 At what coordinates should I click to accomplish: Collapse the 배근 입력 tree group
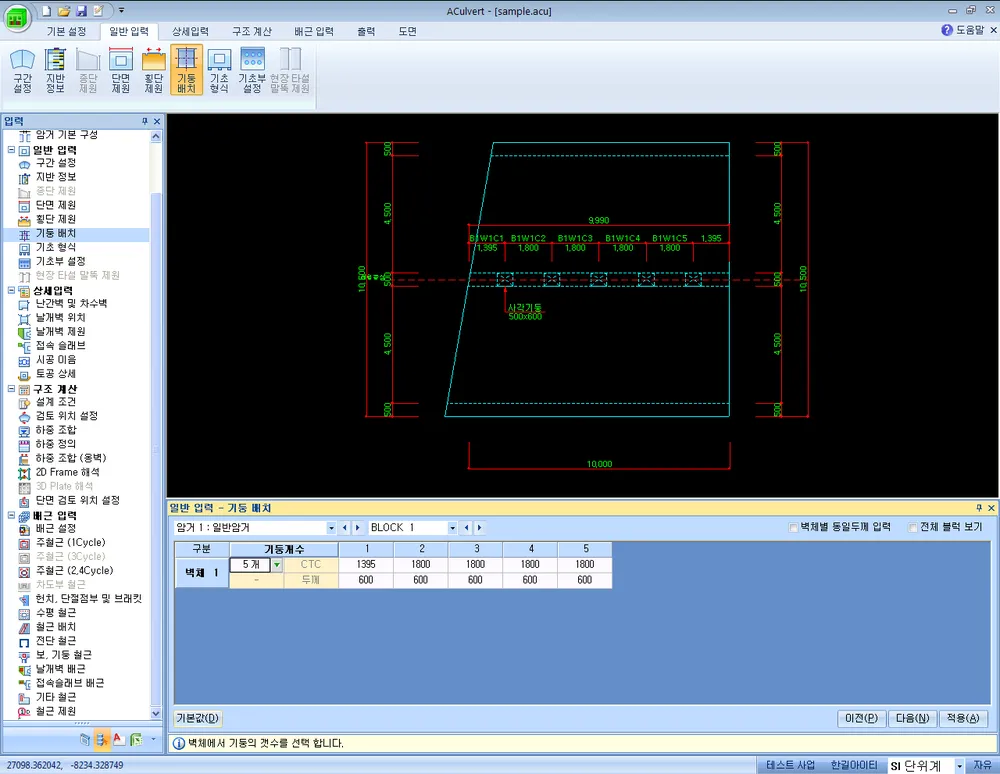pos(11,515)
